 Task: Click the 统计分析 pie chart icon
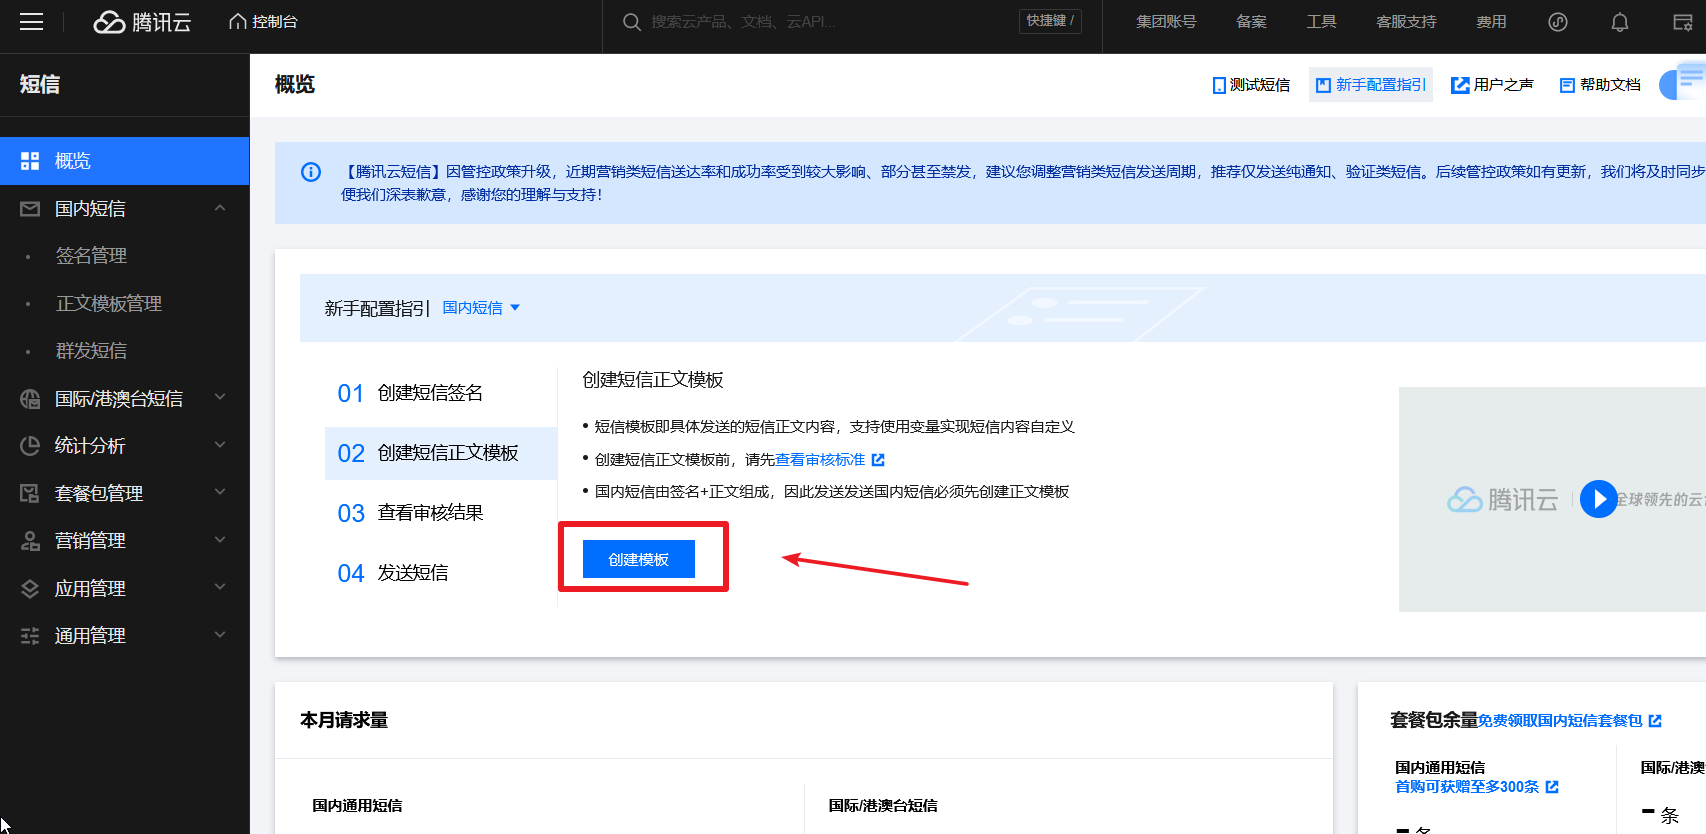point(30,446)
